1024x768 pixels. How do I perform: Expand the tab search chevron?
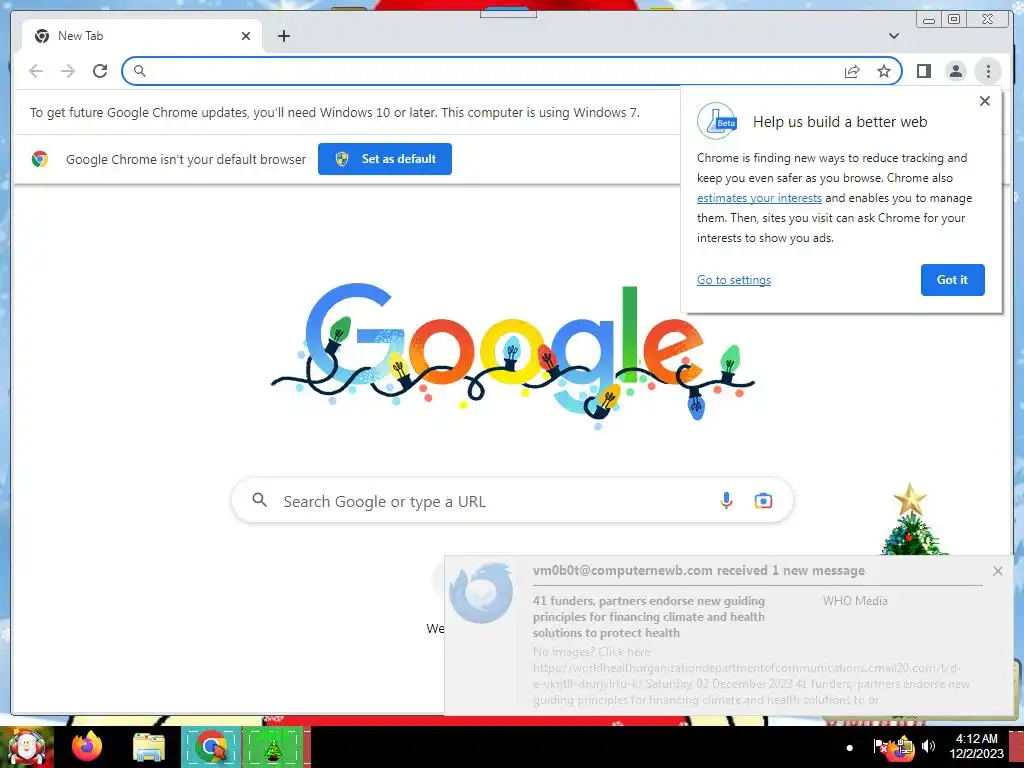893,36
